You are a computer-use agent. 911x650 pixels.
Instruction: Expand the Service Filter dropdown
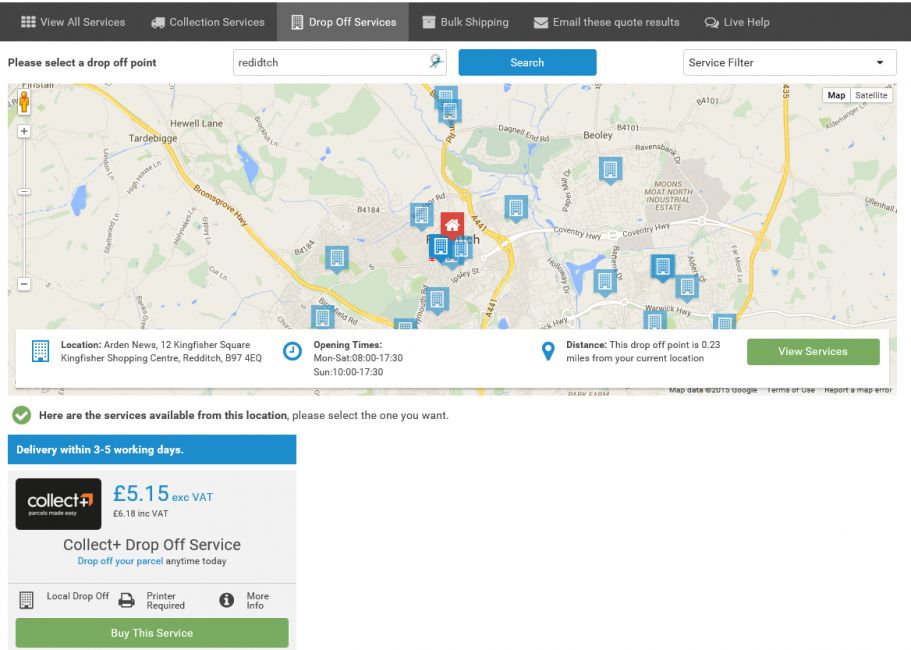click(790, 62)
